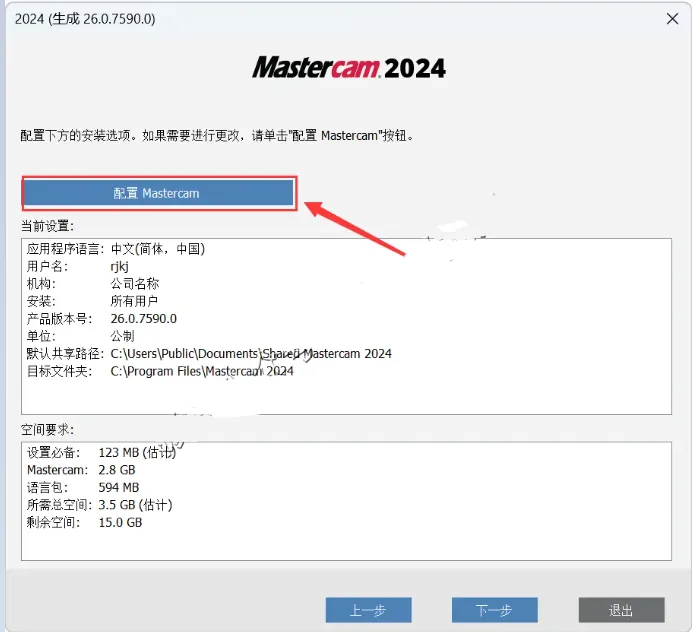
Task: Close the installer window with X
Action: (672, 19)
